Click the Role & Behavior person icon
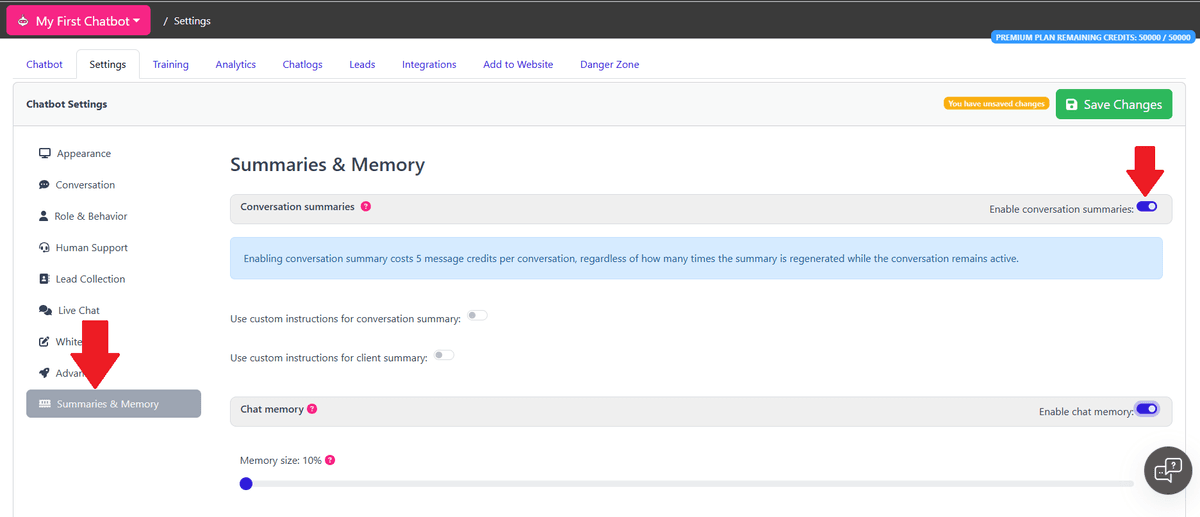Image resolution: width=1200 pixels, height=517 pixels. 44,216
